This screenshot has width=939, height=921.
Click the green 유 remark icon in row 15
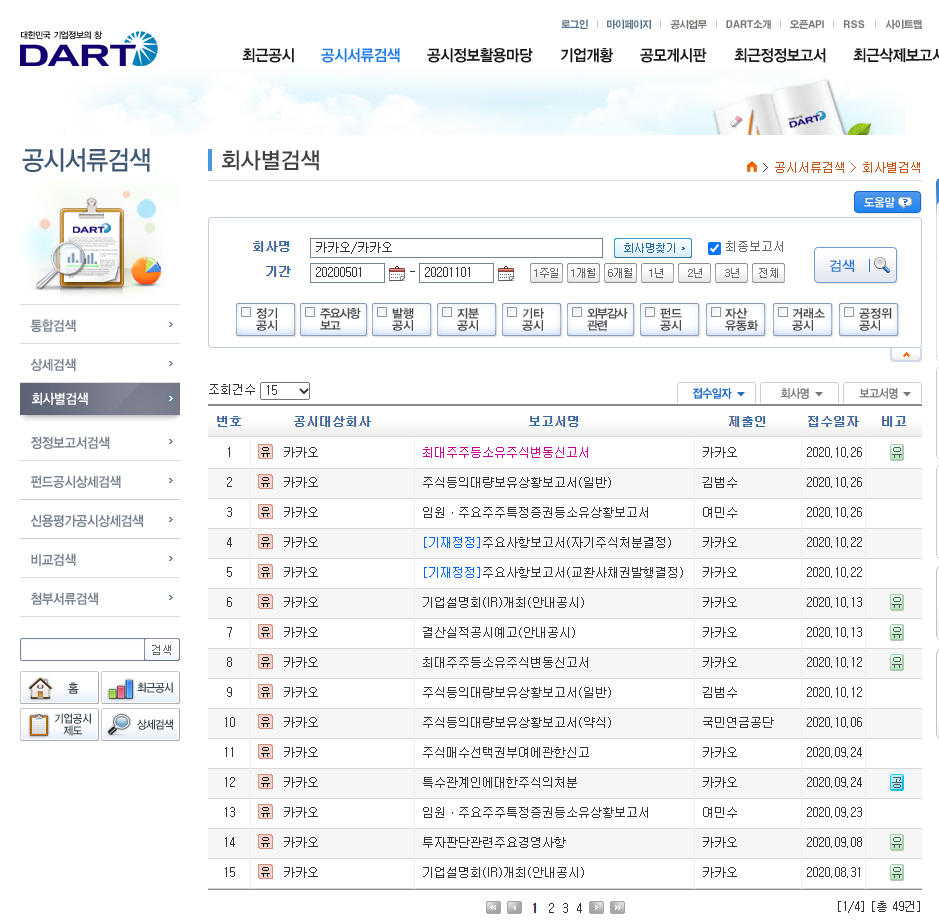pyautogui.click(x=896, y=872)
